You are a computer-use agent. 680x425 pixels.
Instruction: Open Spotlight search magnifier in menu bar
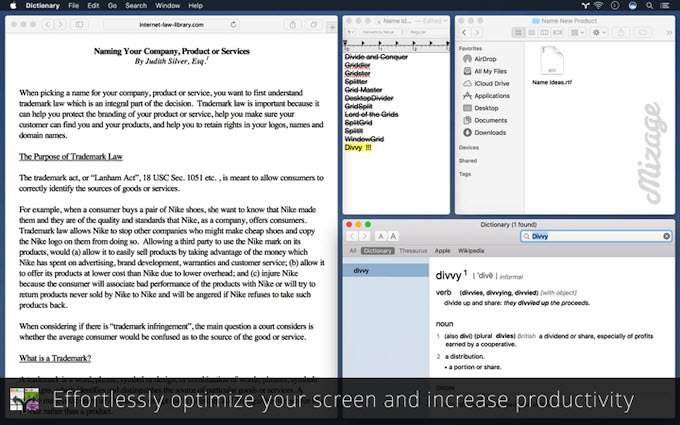pyautogui.click(x=649, y=6)
